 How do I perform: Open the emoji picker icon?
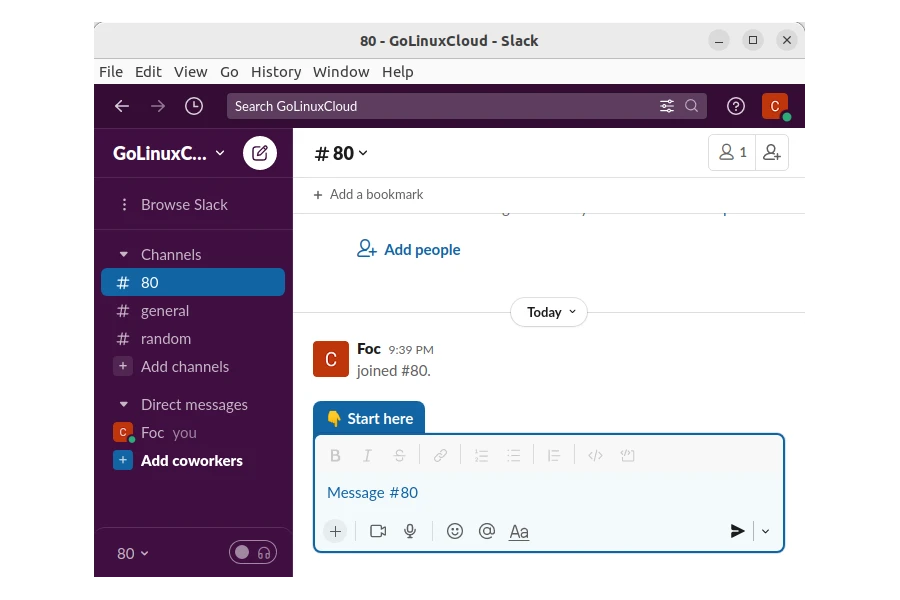click(x=455, y=531)
